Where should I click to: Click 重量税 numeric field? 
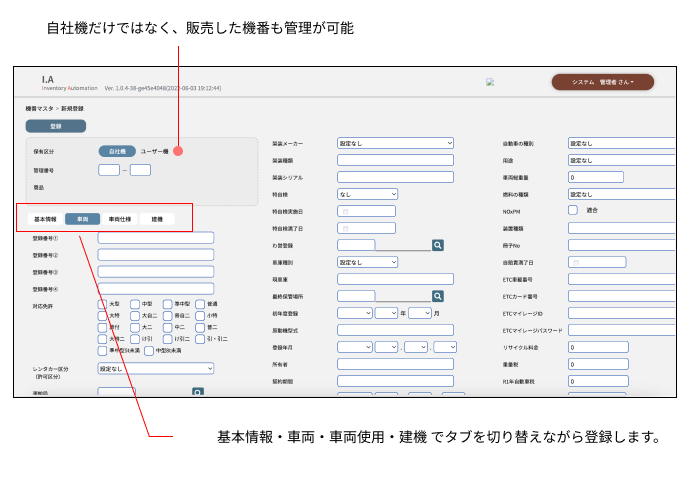point(598,364)
